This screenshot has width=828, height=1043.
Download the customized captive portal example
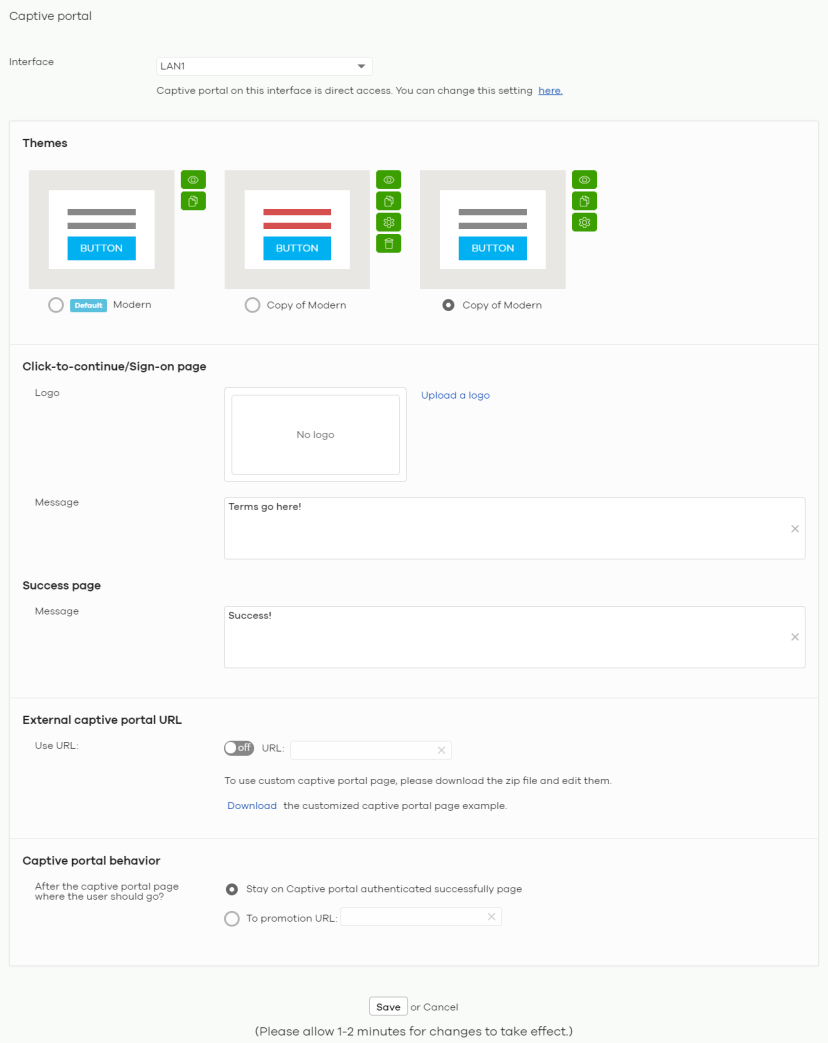click(251, 806)
